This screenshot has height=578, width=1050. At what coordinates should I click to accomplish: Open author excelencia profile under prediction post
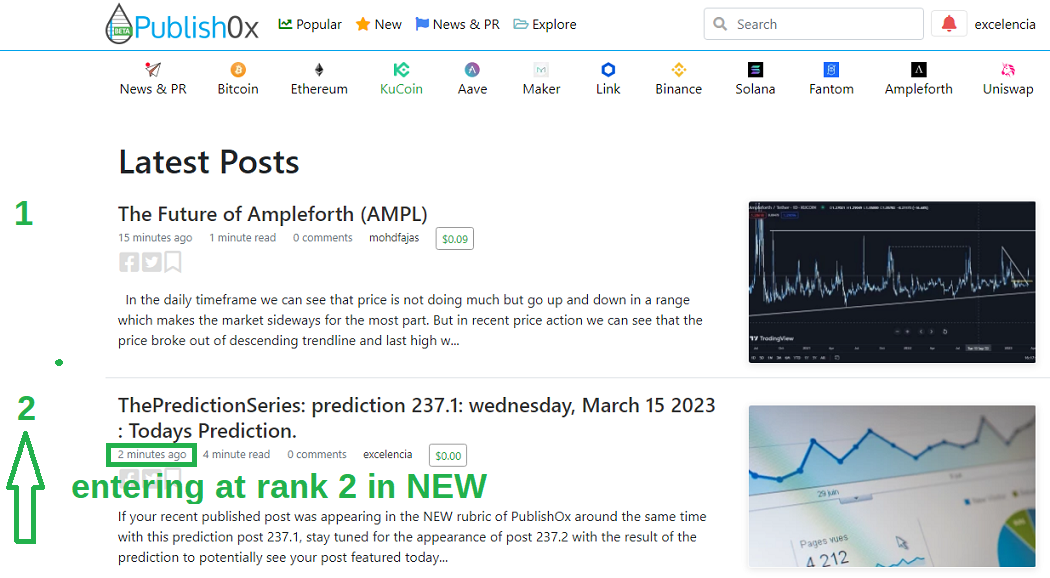pos(388,454)
